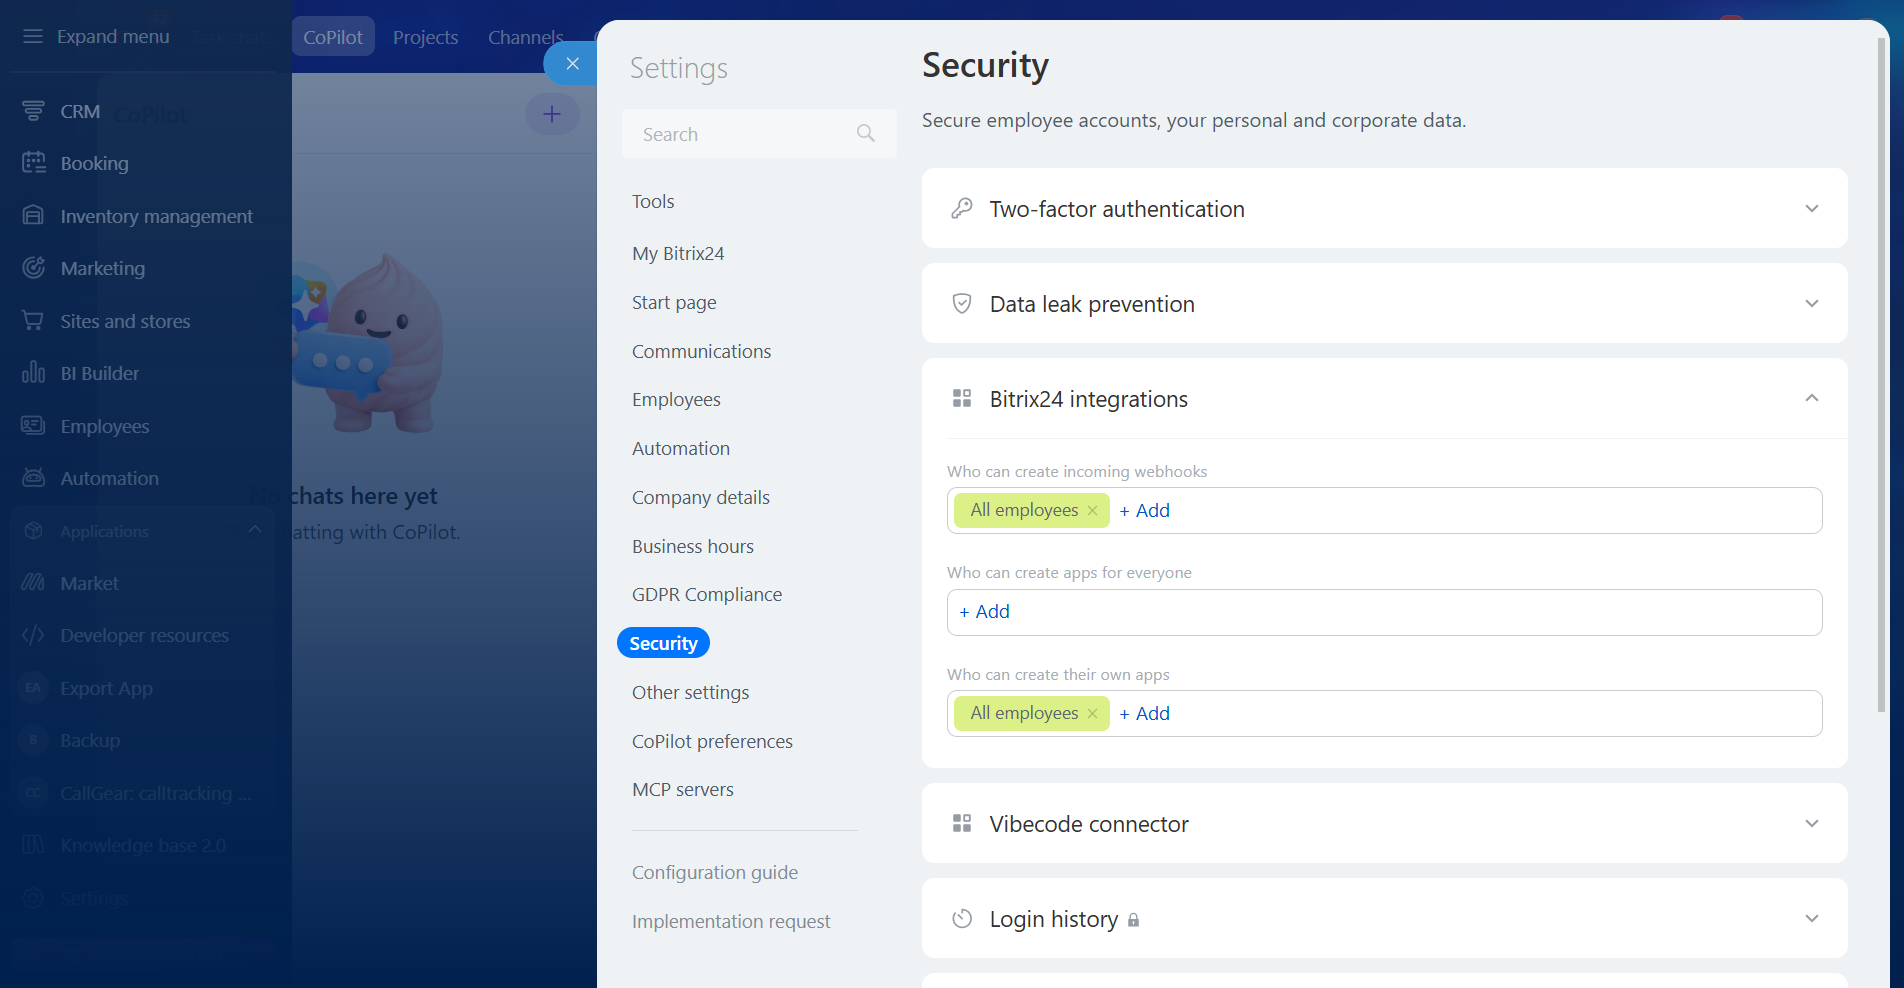Click the clock icon of Login history

coord(962,918)
